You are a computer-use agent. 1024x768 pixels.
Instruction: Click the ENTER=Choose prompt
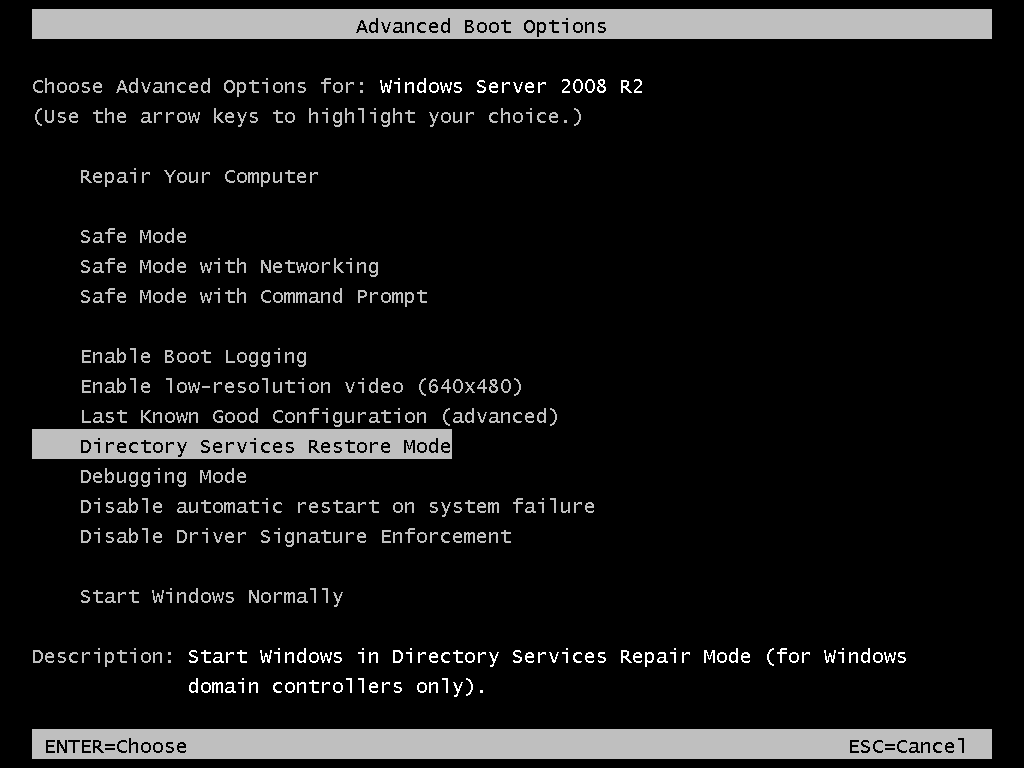tap(113, 746)
